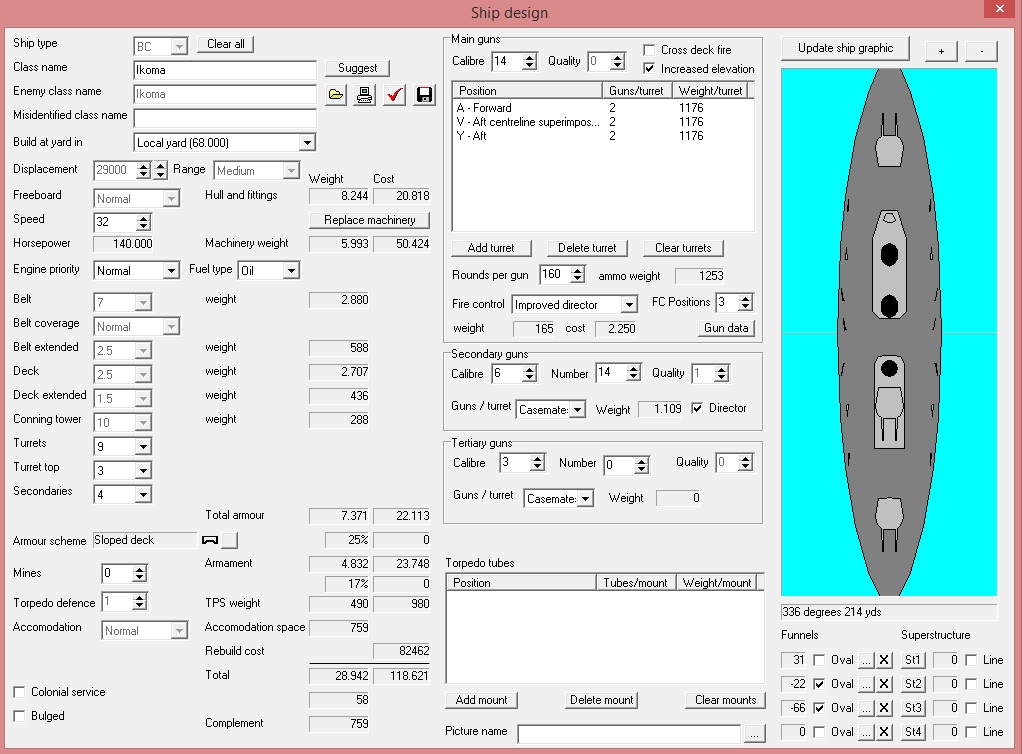Select the V - Aft centreline superimposed turret row
Screen dimensions: 1022x754
pyautogui.click(x=602, y=122)
